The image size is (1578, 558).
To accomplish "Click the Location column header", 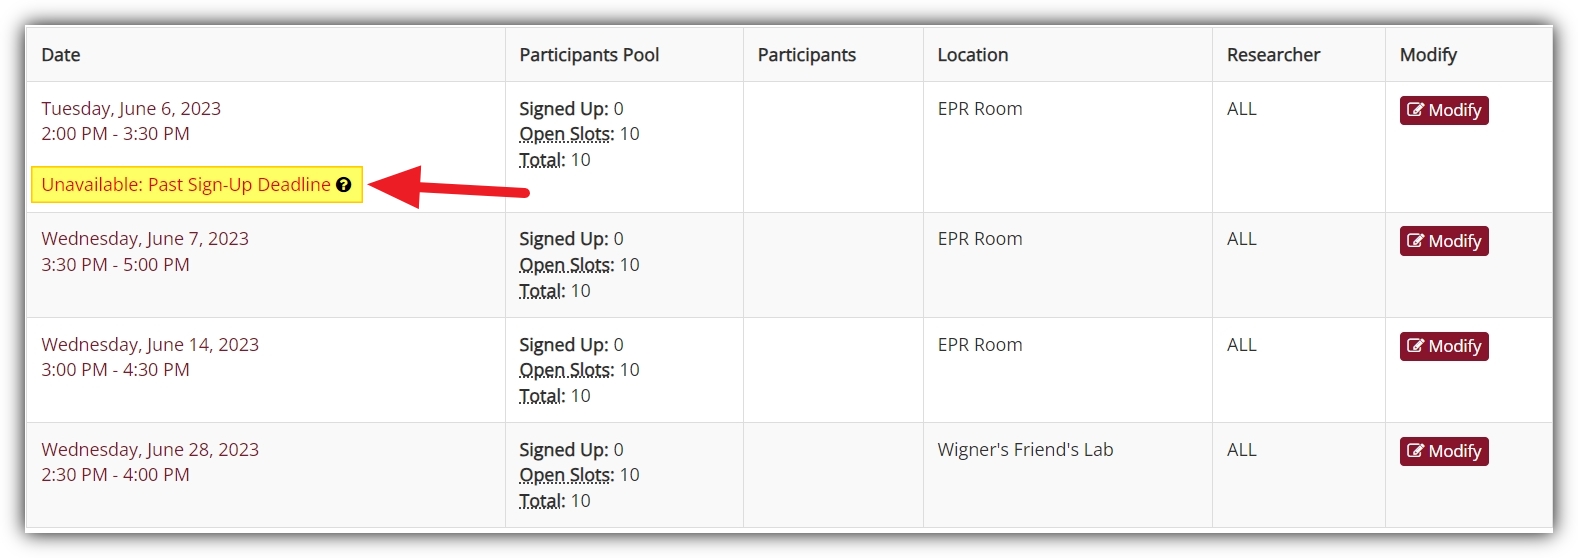I will click(x=972, y=55).
